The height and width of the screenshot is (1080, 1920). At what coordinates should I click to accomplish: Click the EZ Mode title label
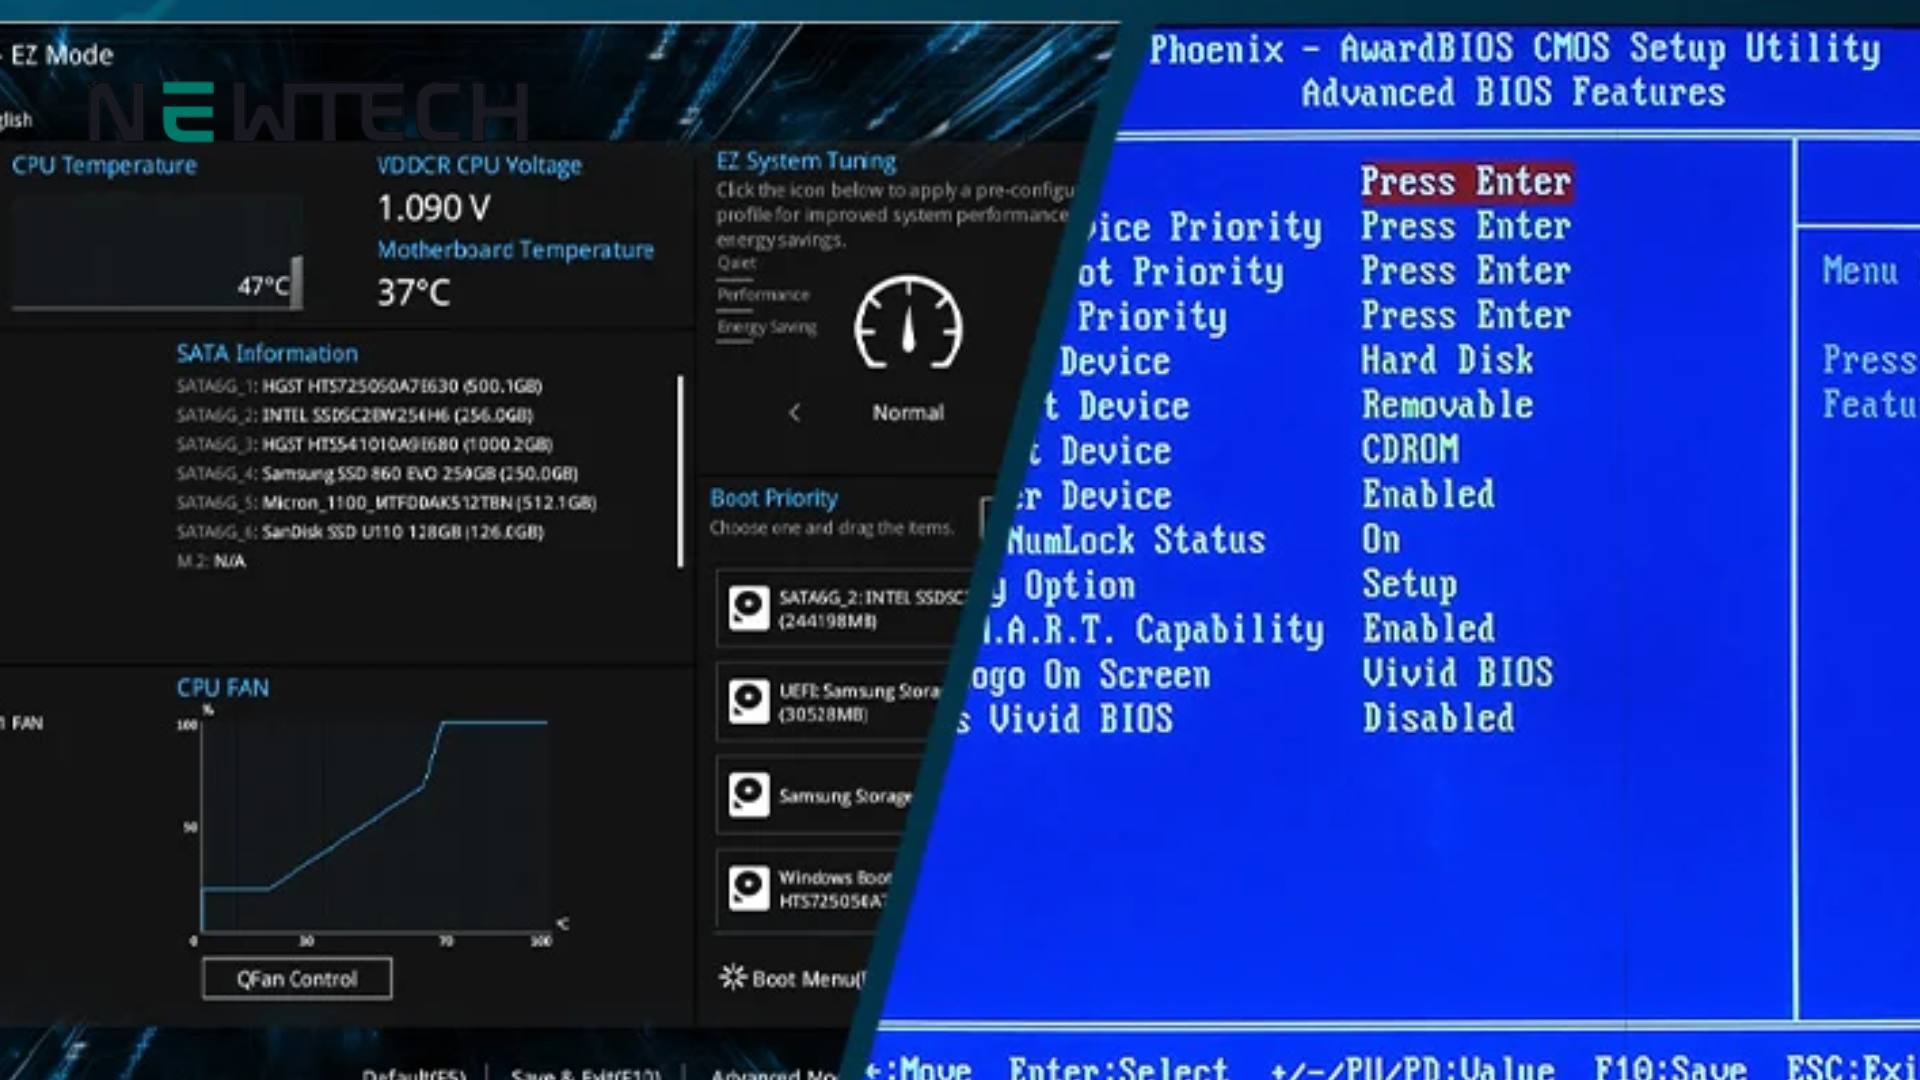[62, 55]
